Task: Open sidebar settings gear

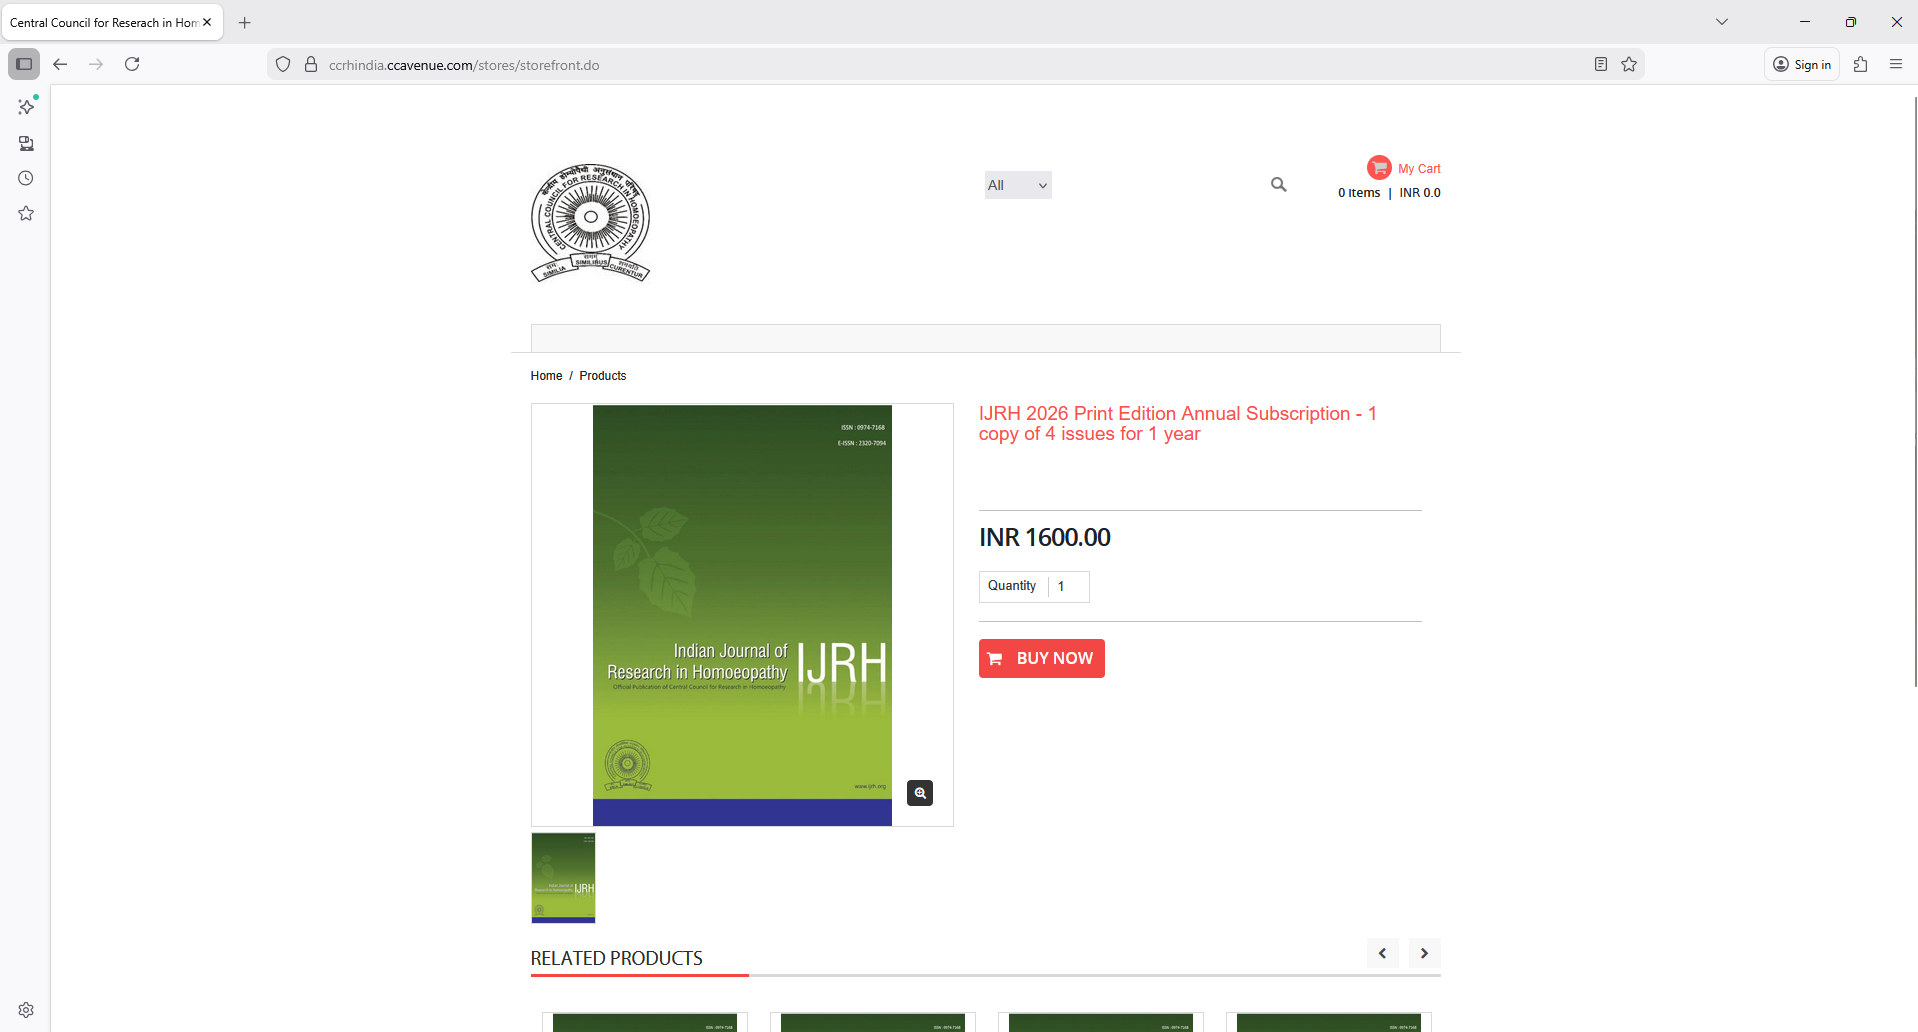Action: coord(26,1010)
